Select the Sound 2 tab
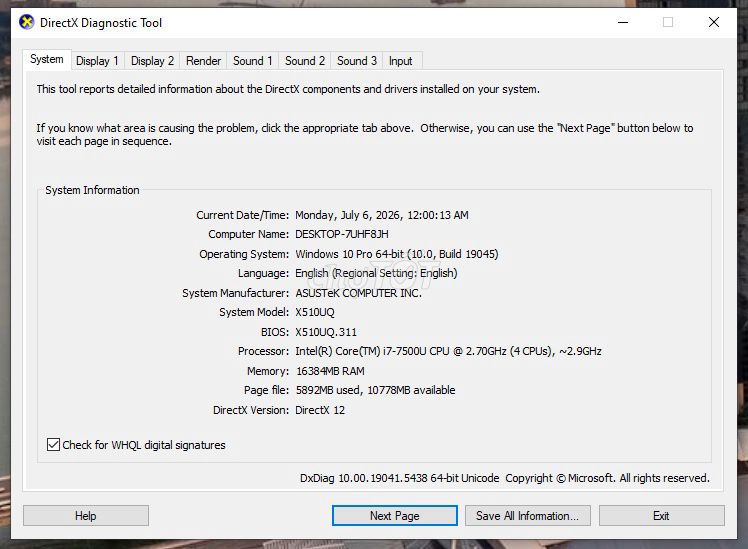The width and height of the screenshot is (748, 549). pyautogui.click(x=305, y=61)
